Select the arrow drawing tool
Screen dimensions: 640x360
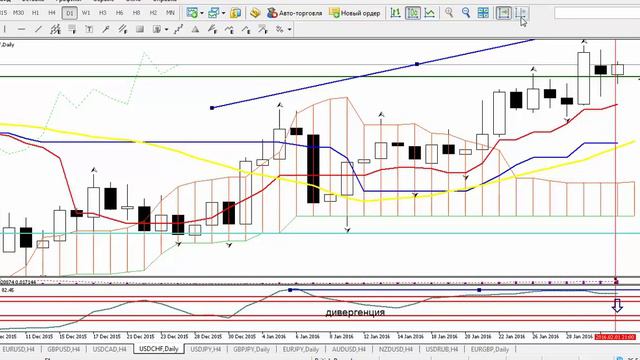point(106,29)
